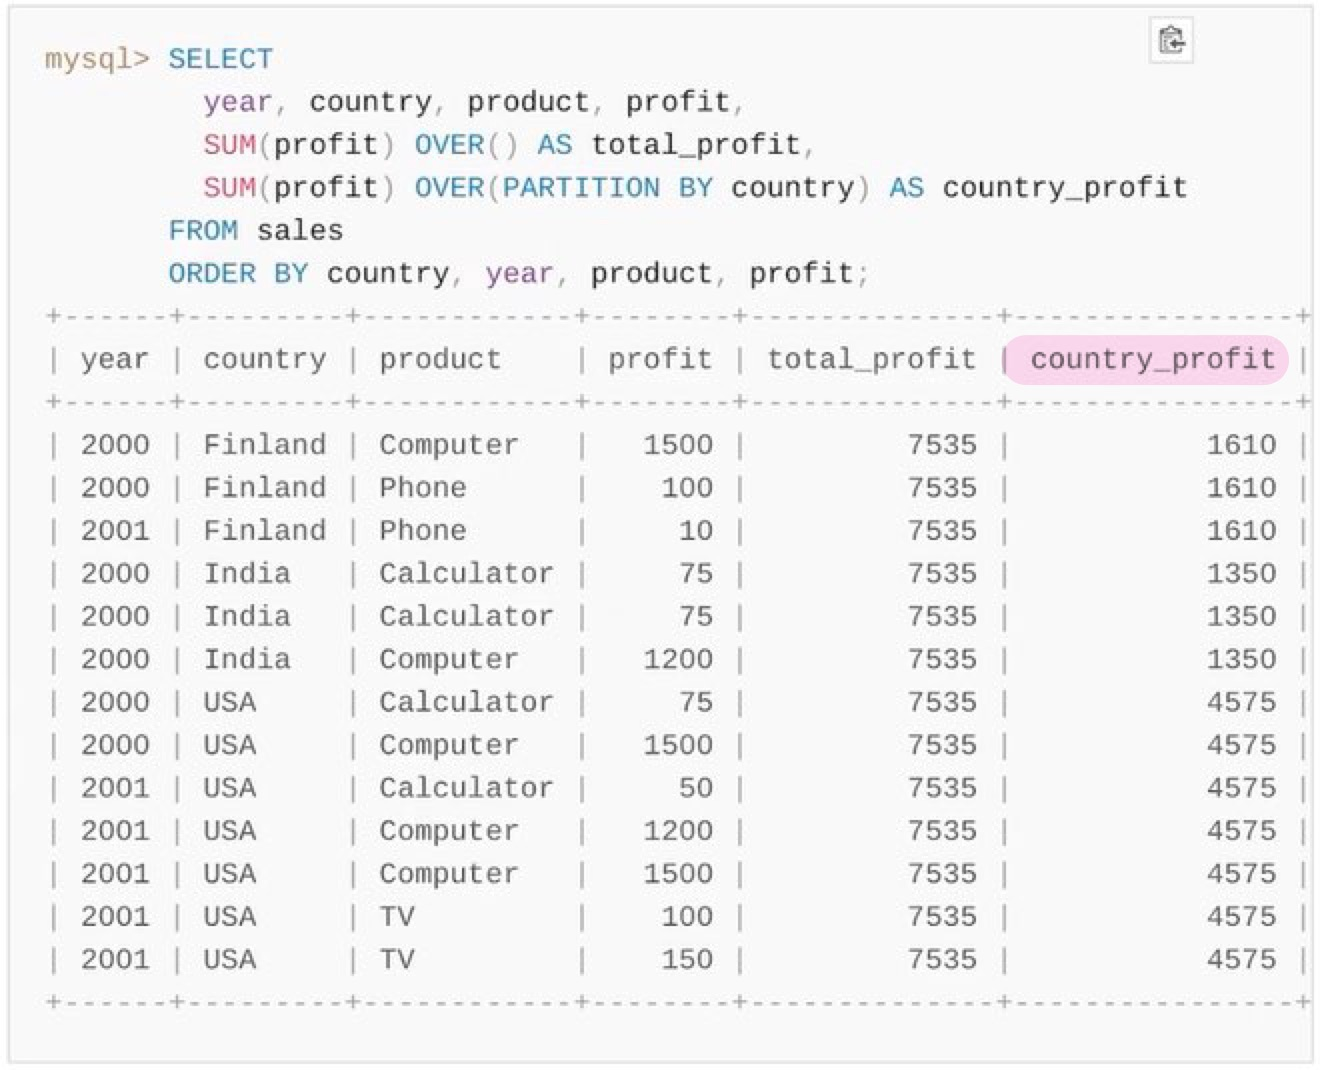Select the total_profit column header
The image size is (1320, 1070).
pos(871,359)
